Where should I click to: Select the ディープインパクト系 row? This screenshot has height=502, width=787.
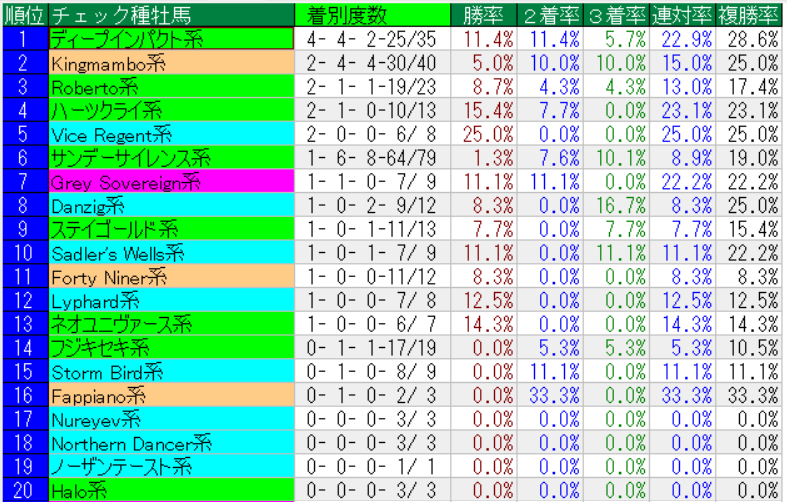tap(171, 39)
